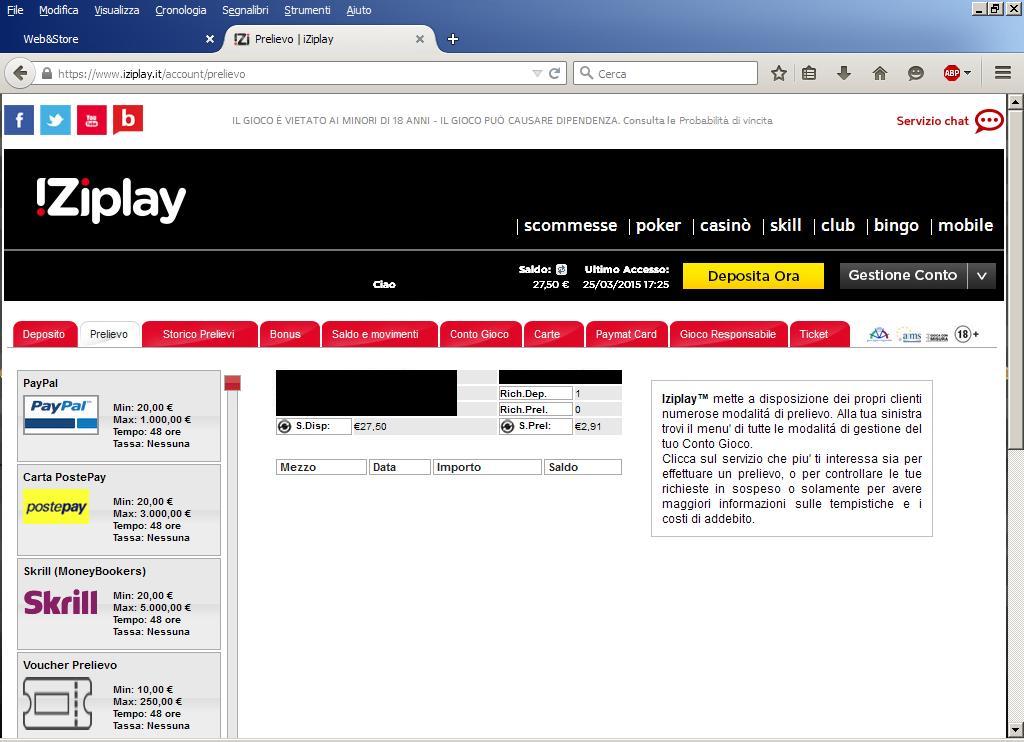The width and height of the screenshot is (1024, 742).
Task: Open the Twitter social icon
Action: click(x=56, y=120)
